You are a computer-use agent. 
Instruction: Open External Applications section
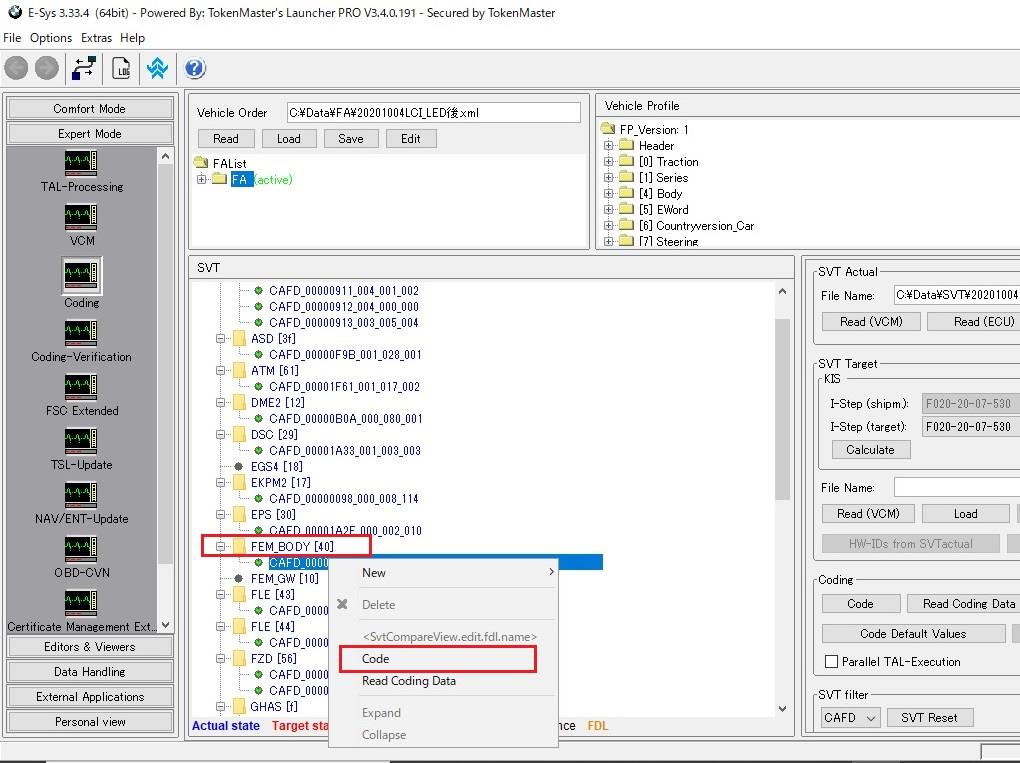[x=90, y=697]
